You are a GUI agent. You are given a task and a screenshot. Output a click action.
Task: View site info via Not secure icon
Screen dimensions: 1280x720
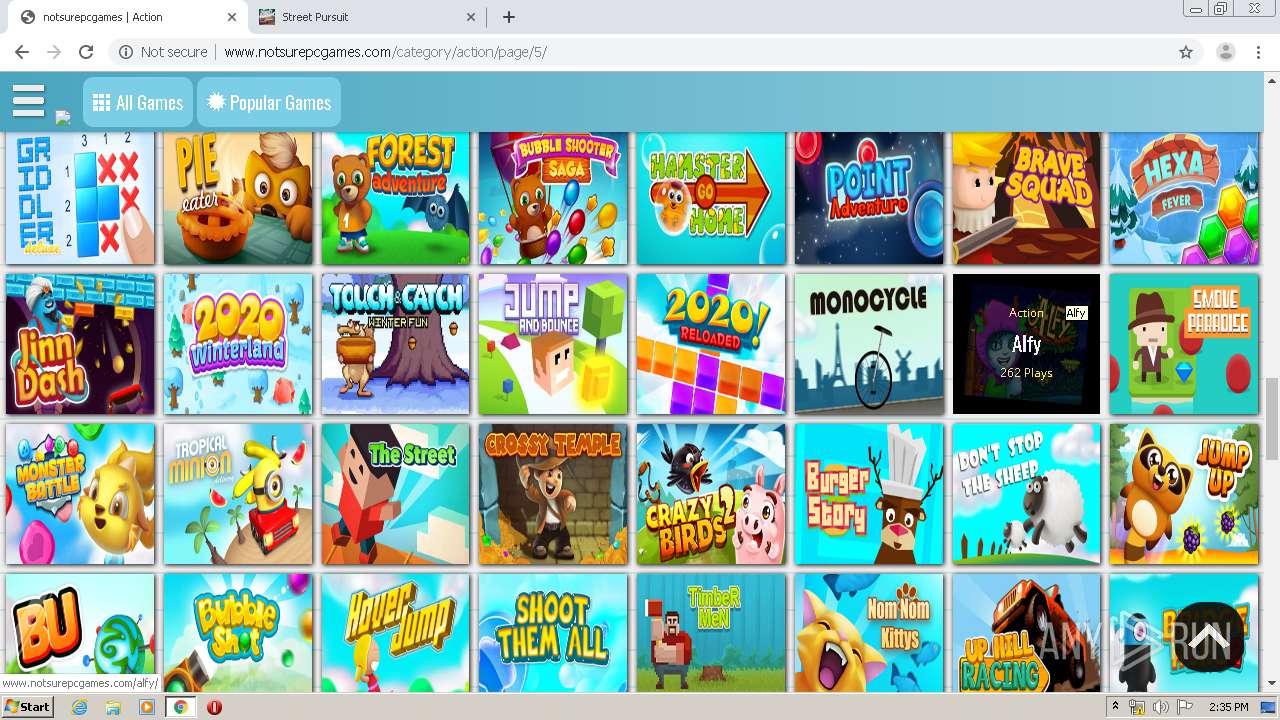click(x=163, y=52)
